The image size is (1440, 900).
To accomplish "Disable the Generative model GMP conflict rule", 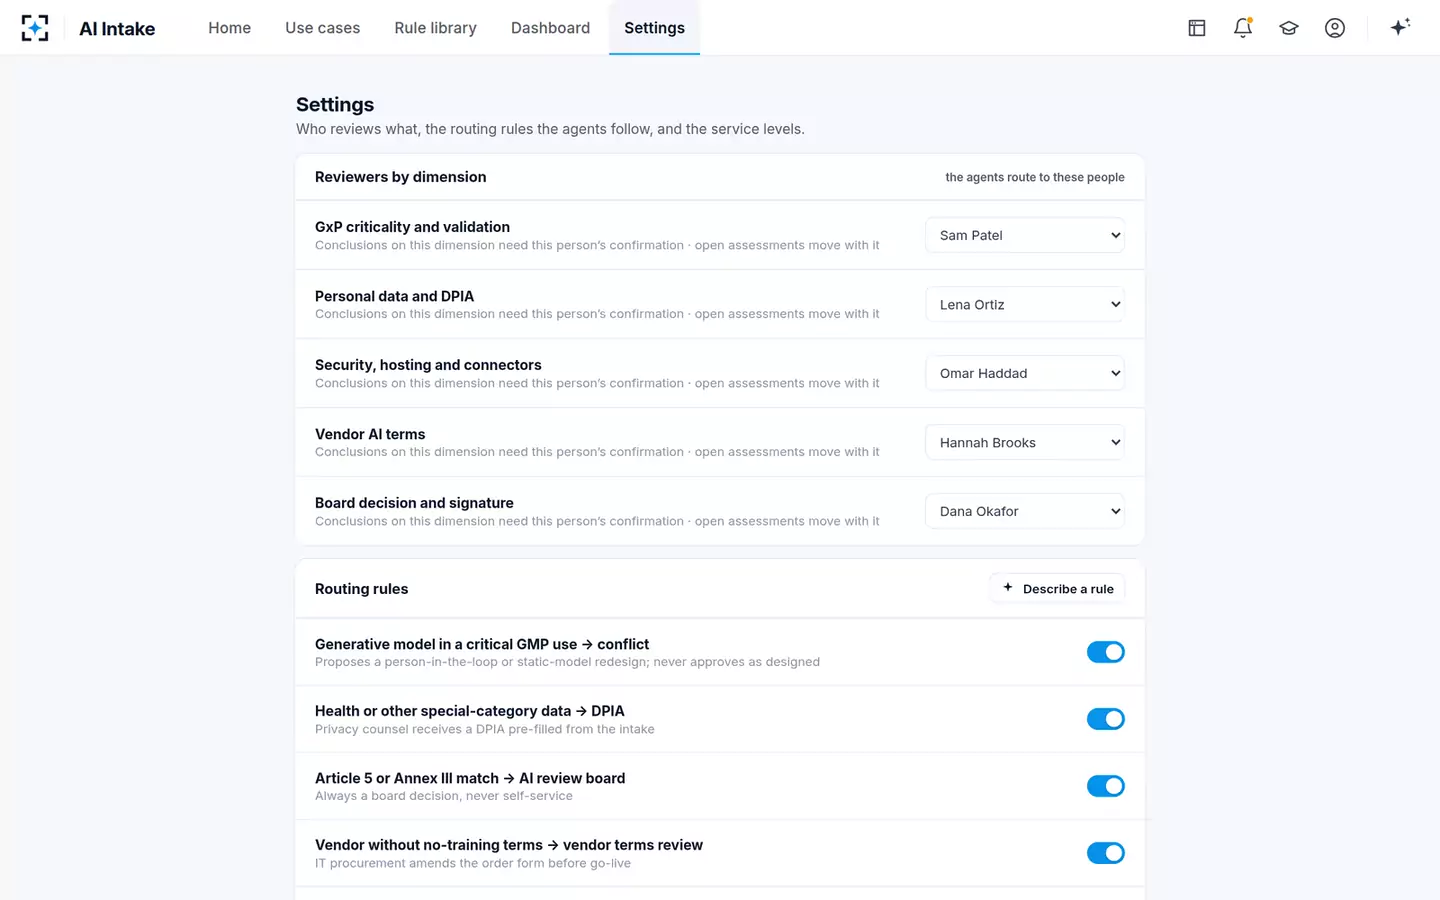I will [x=1106, y=652].
